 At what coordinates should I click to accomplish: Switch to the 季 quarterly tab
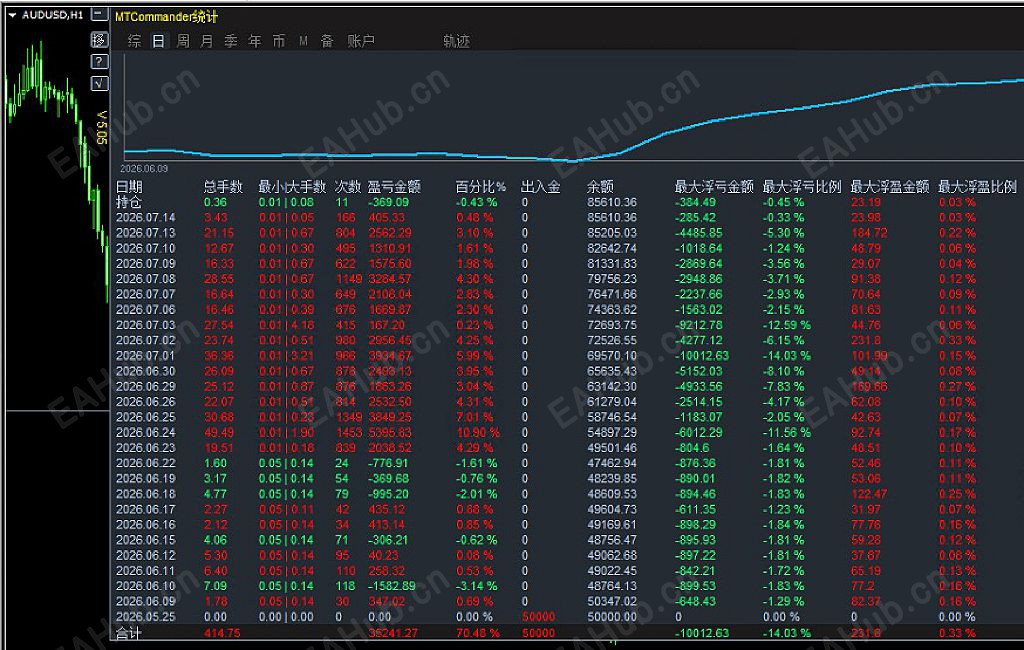point(231,41)
